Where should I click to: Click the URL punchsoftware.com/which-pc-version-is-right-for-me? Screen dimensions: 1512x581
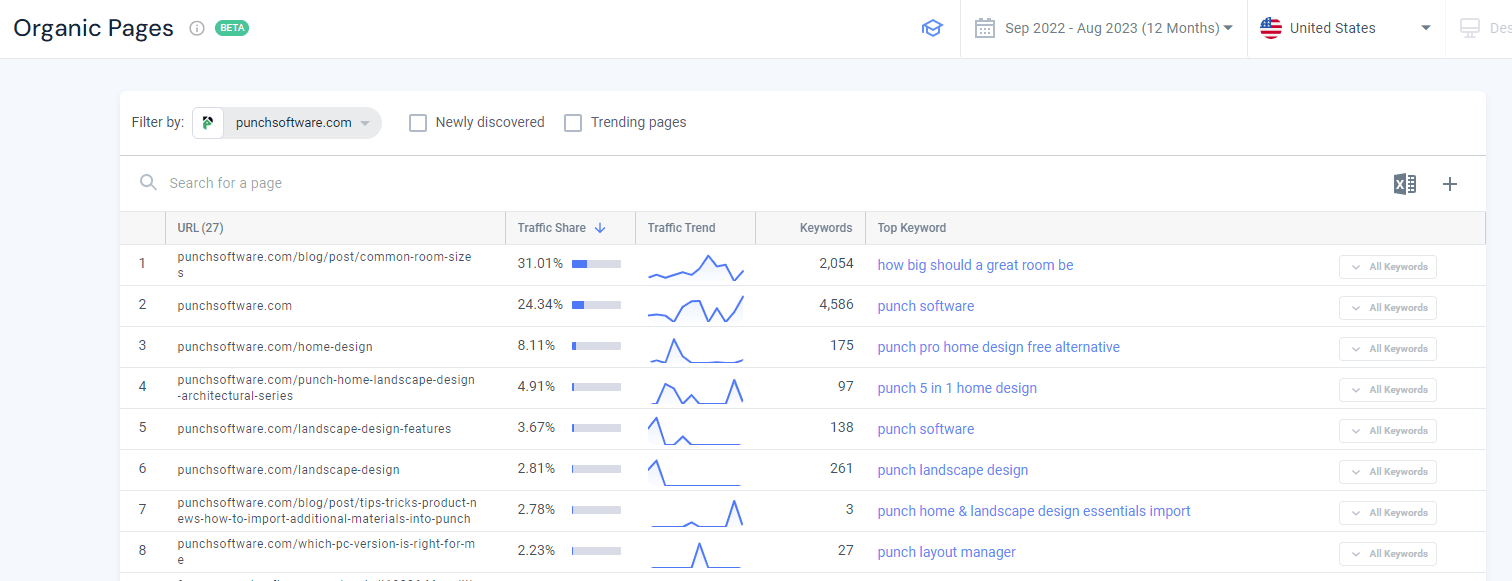(326, 552)
